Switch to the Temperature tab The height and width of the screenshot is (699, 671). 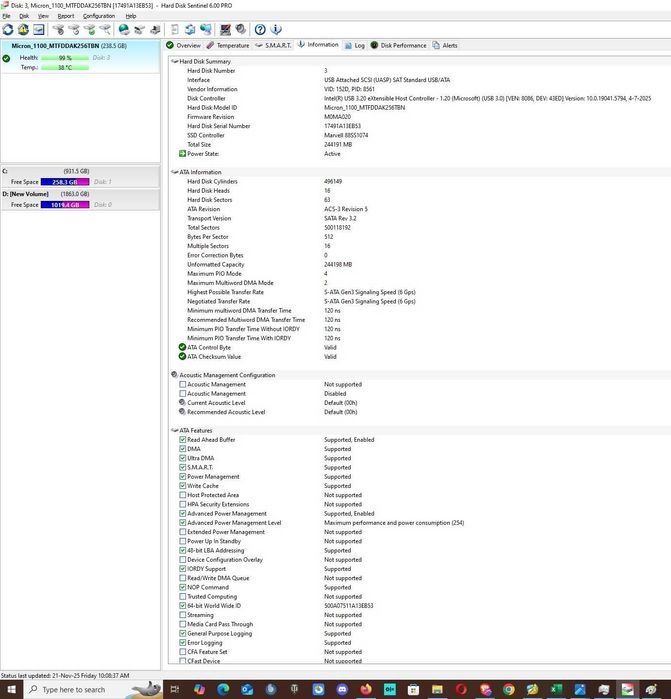click(228, 45)
